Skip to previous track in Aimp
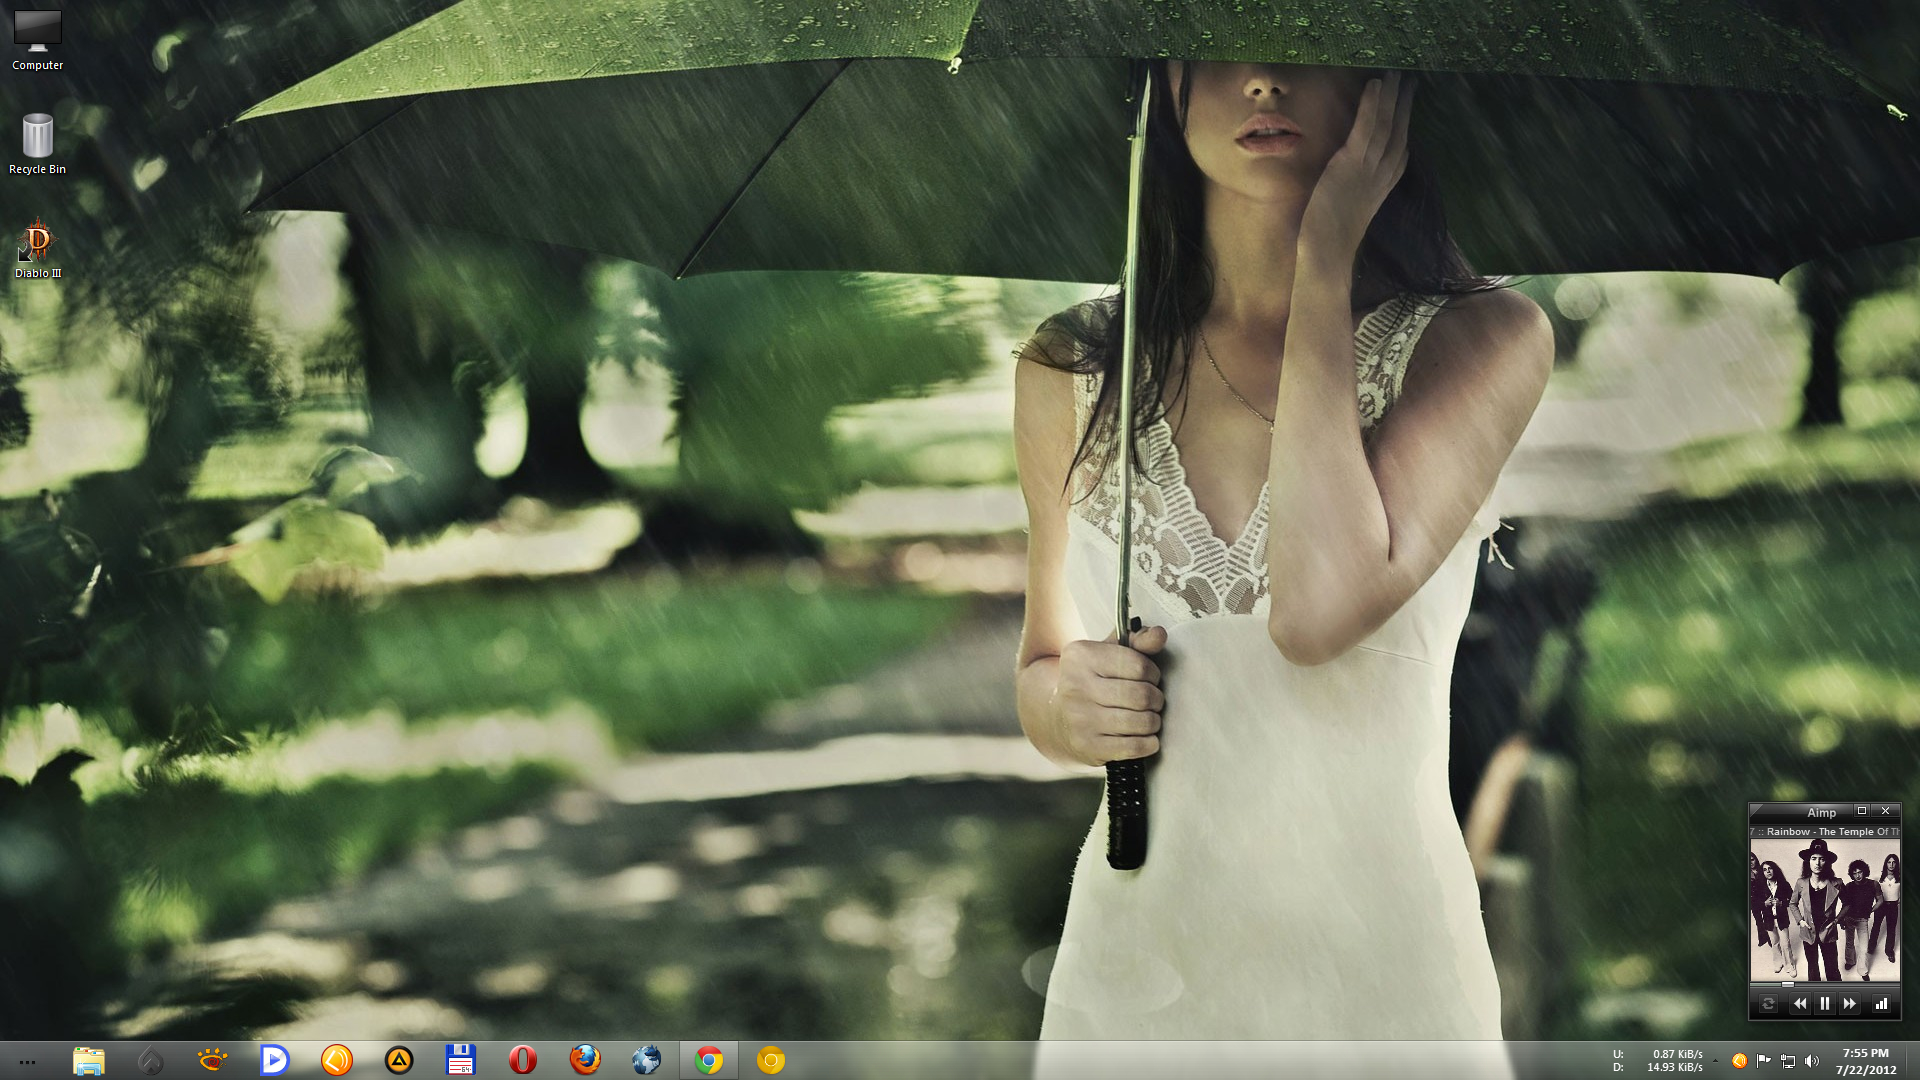Viewport: 1920px width, 1080px height. pos(1800,1004)
